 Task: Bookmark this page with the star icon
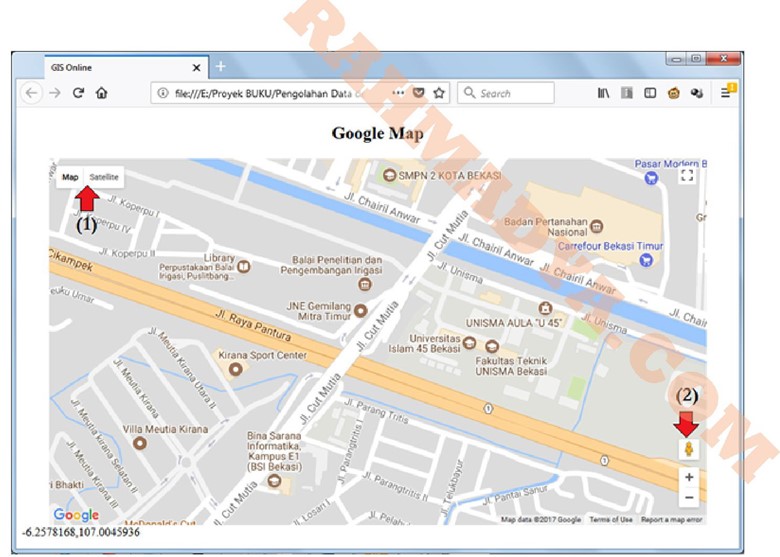pos(439,93)
